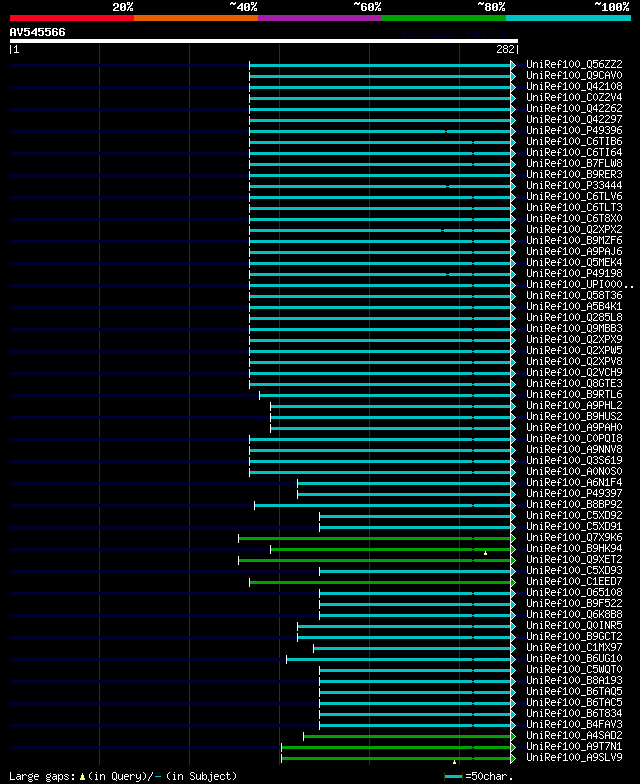
Task: Click the orange ~40% identity legend segment
Action: [196, 18]
